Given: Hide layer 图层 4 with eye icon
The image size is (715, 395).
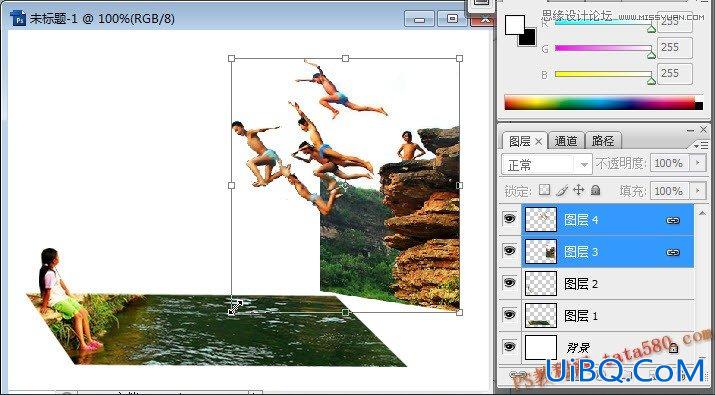Looking at the screenshot, I should tap(509, 219).
